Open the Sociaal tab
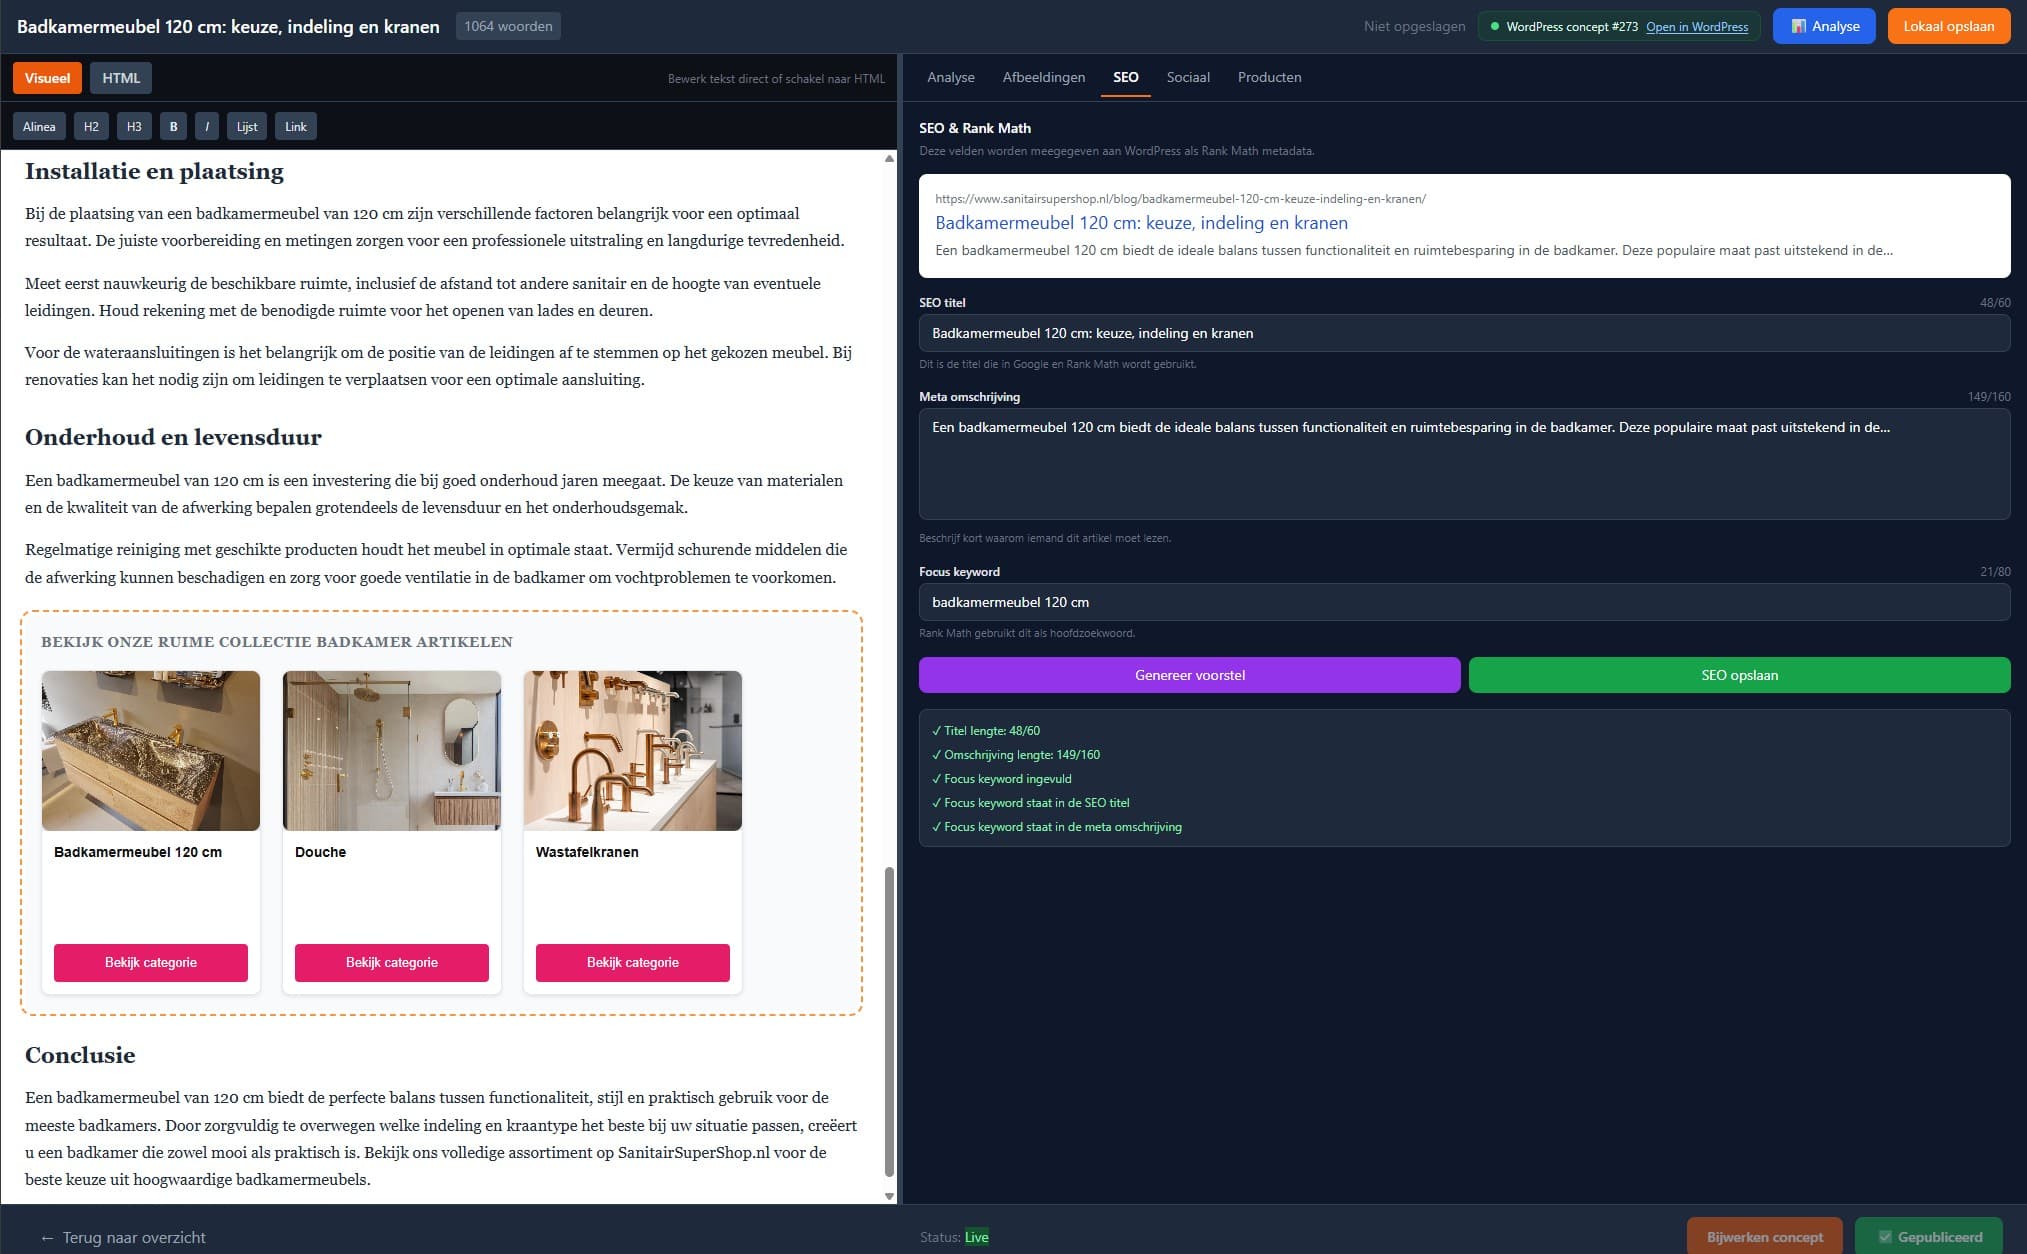The height and width of the screenshot is (1254, 2027). (x=1188, y=77)
